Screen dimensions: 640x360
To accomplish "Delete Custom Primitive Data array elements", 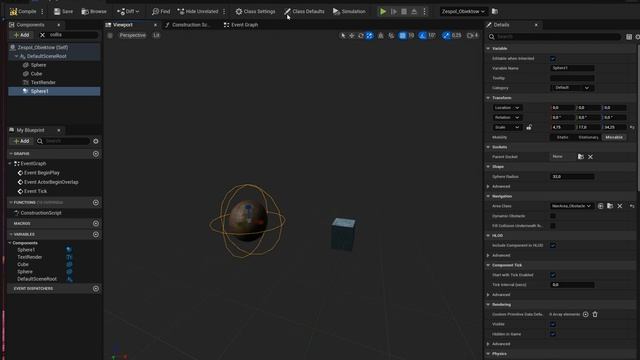I will click(595, 314).
